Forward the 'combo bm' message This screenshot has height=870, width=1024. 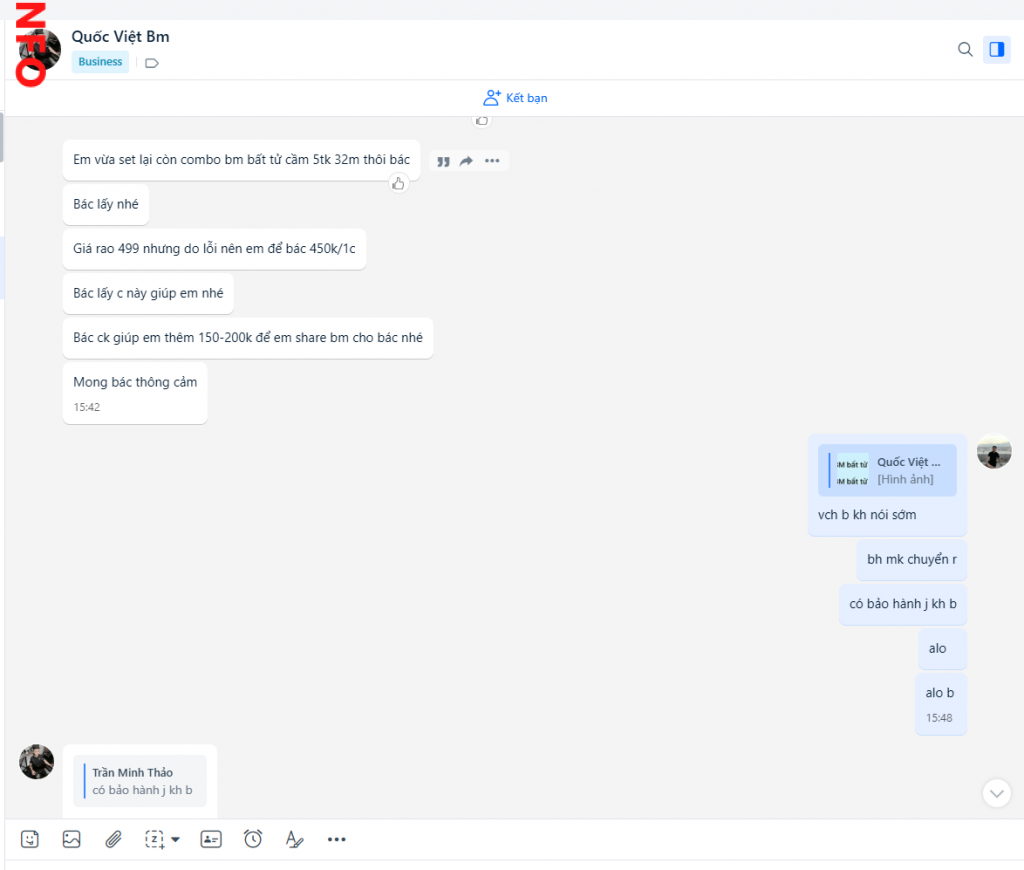tap(466, 161)
